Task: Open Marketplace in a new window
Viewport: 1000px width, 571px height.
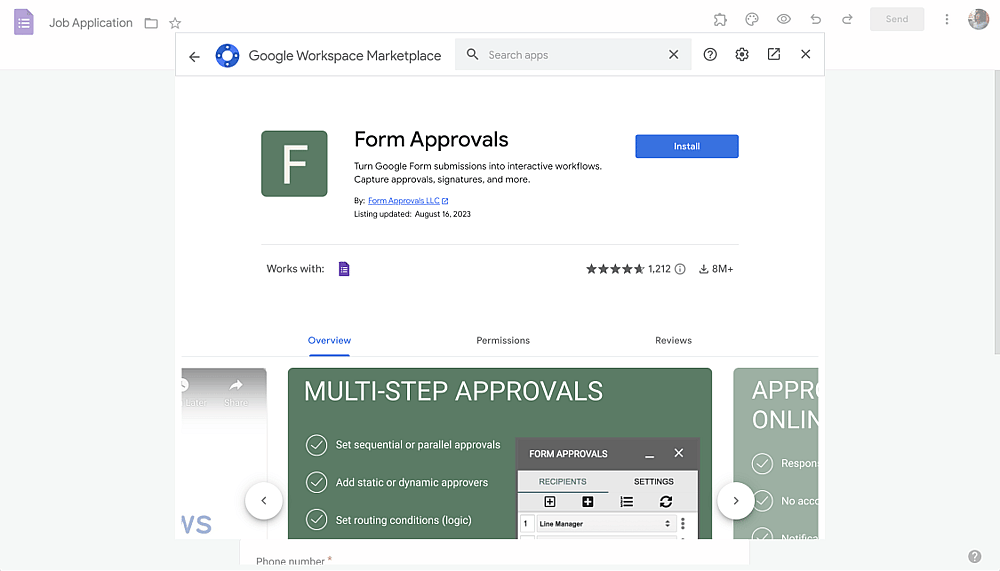Action: (774, 54)
